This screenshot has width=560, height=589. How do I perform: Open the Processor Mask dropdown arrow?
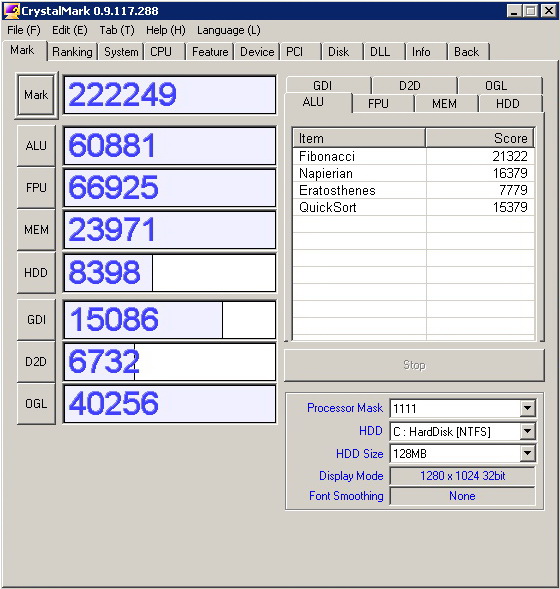click(528, 408)
